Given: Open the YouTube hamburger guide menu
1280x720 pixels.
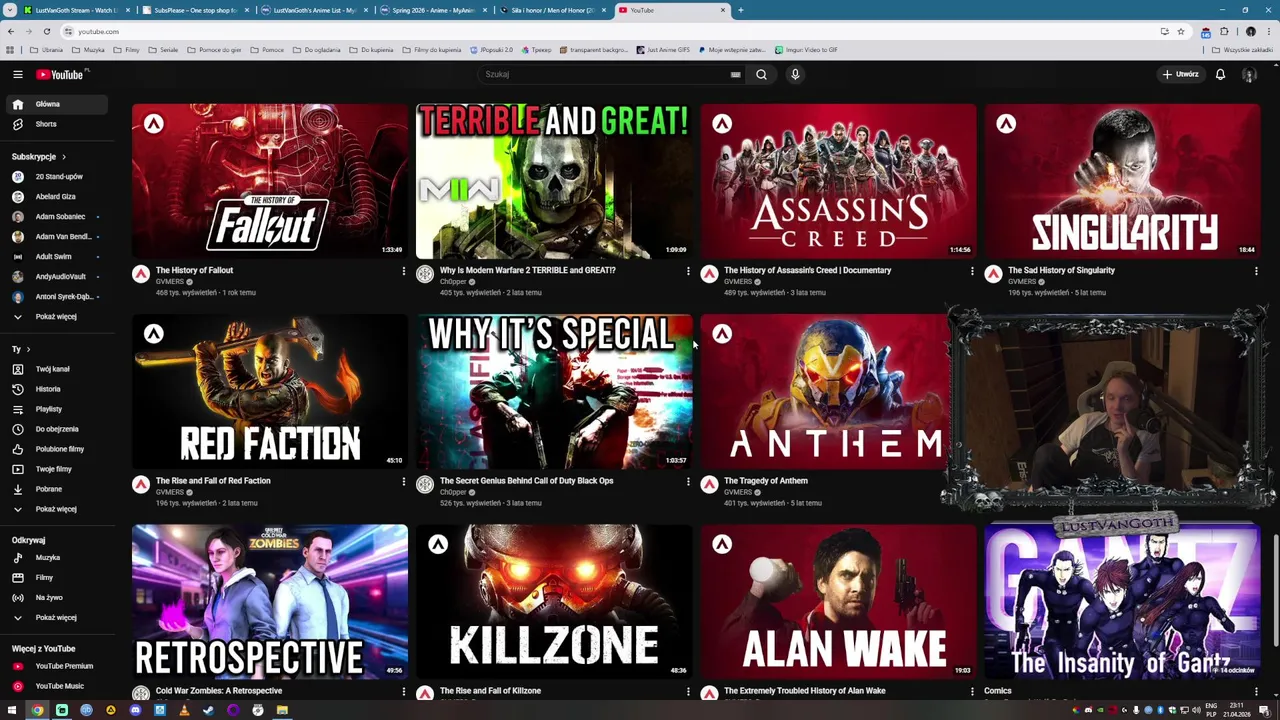Looking at the screenshot, I should 17,74.
